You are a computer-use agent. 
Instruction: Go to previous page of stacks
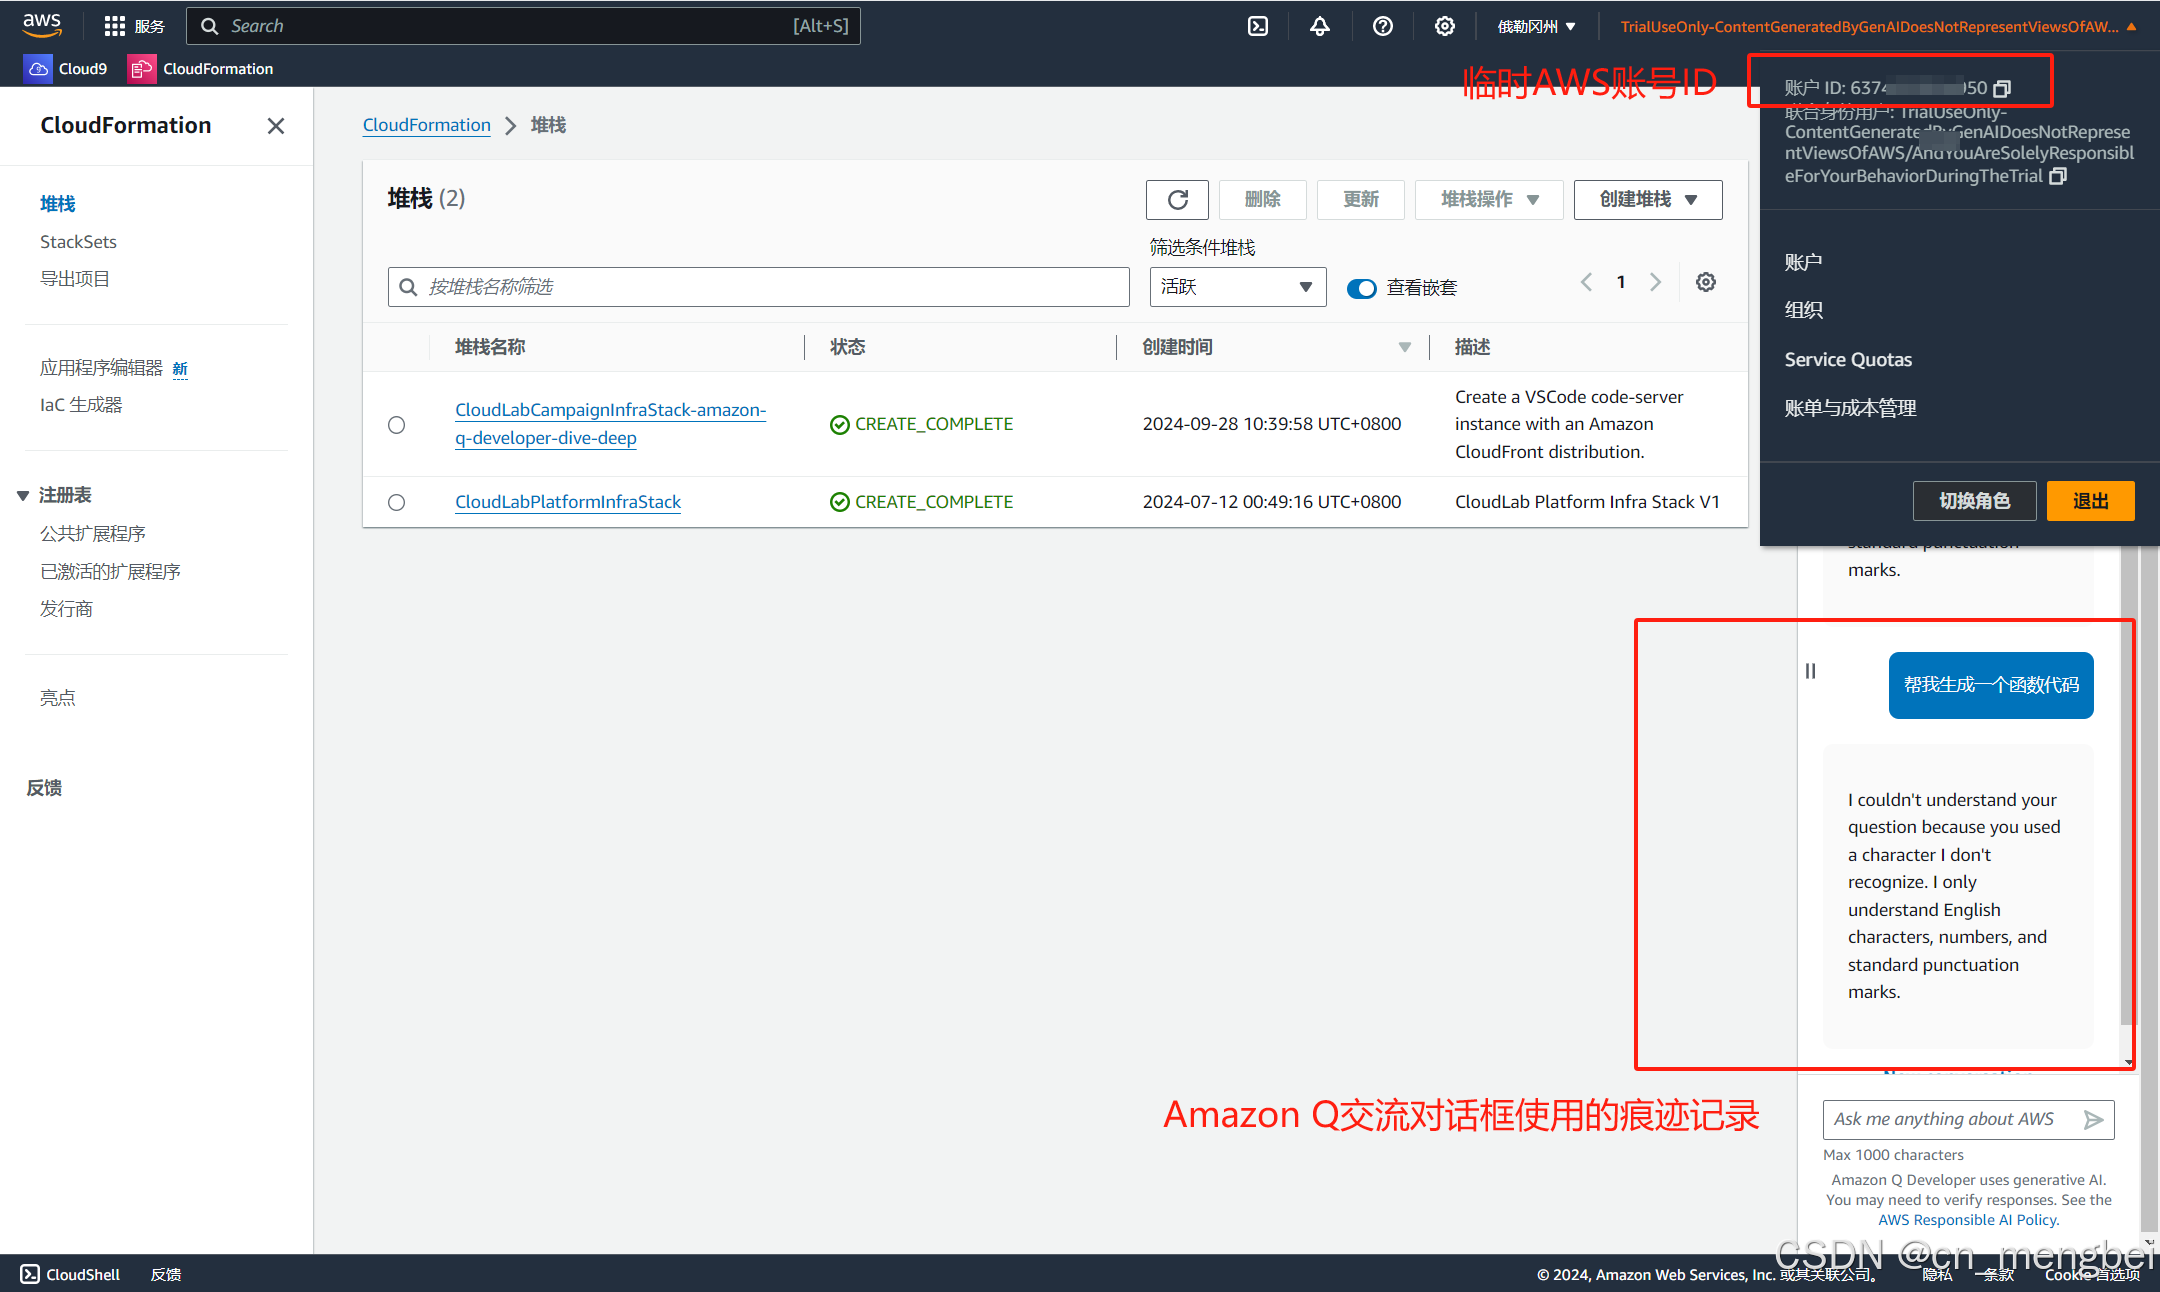point(1586,282)
